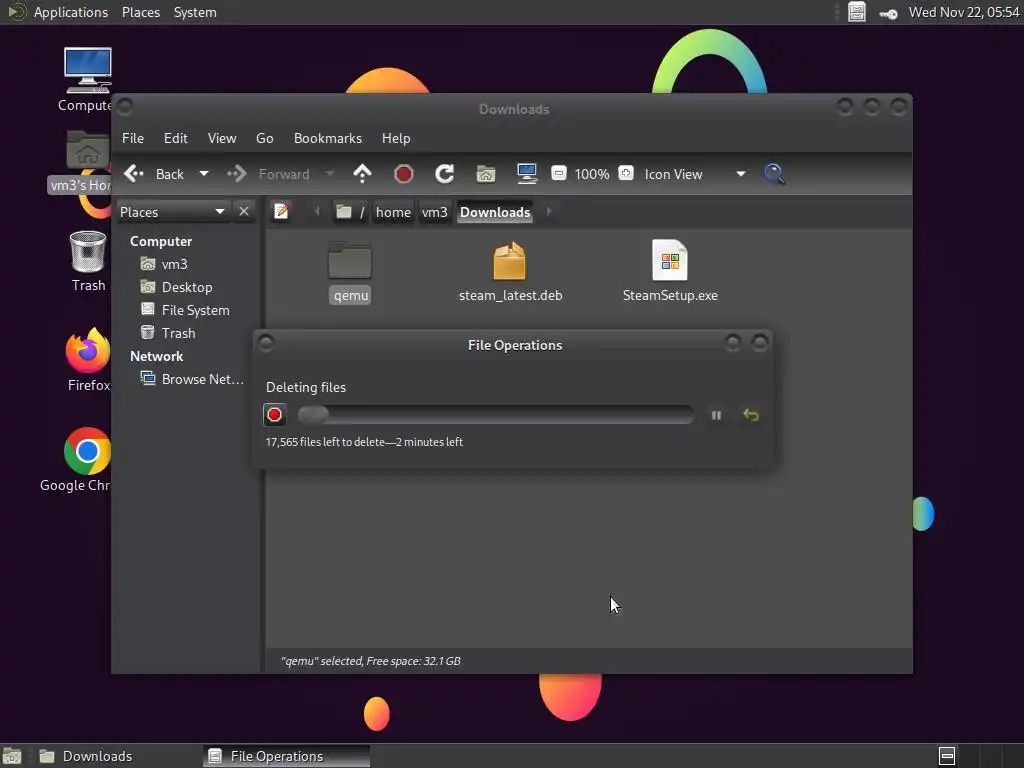
Task: Open the File menu
Action: [x=133, y=138]
